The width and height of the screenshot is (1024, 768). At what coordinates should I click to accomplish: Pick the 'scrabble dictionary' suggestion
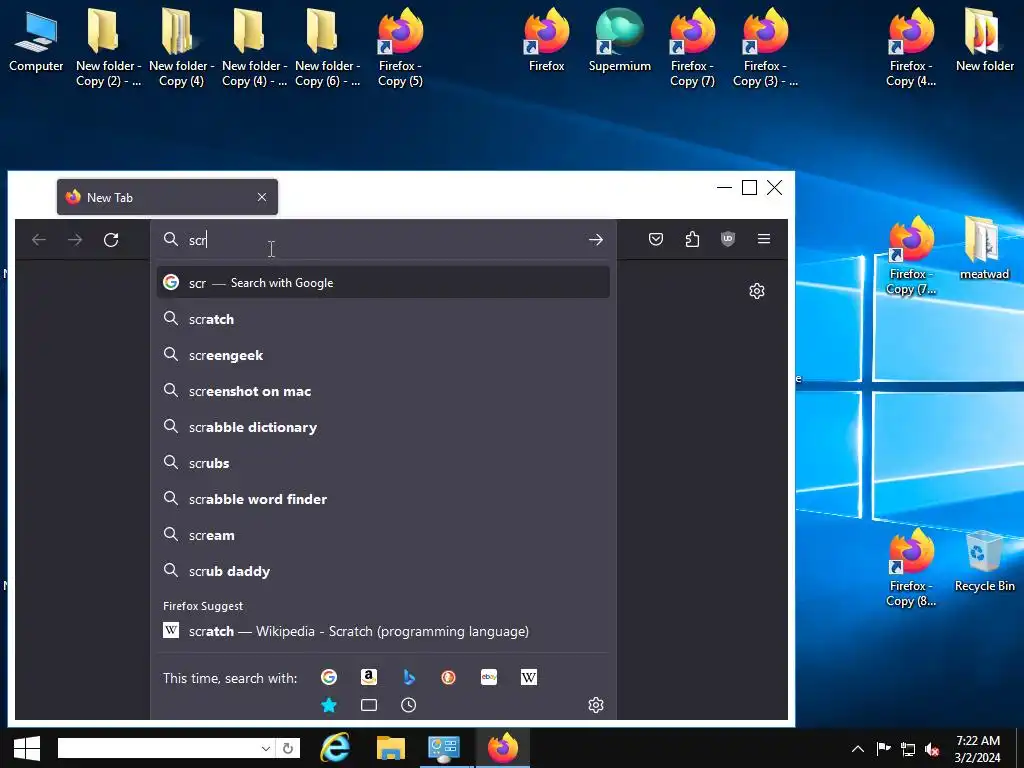tap(383, 427)
